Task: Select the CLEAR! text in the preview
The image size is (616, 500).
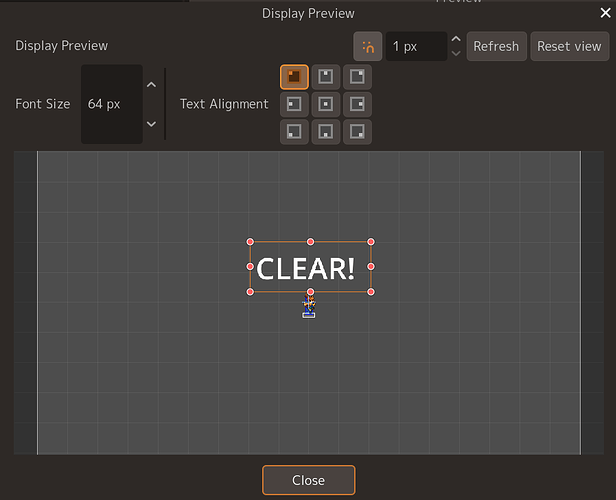Action: click(306, 269)
